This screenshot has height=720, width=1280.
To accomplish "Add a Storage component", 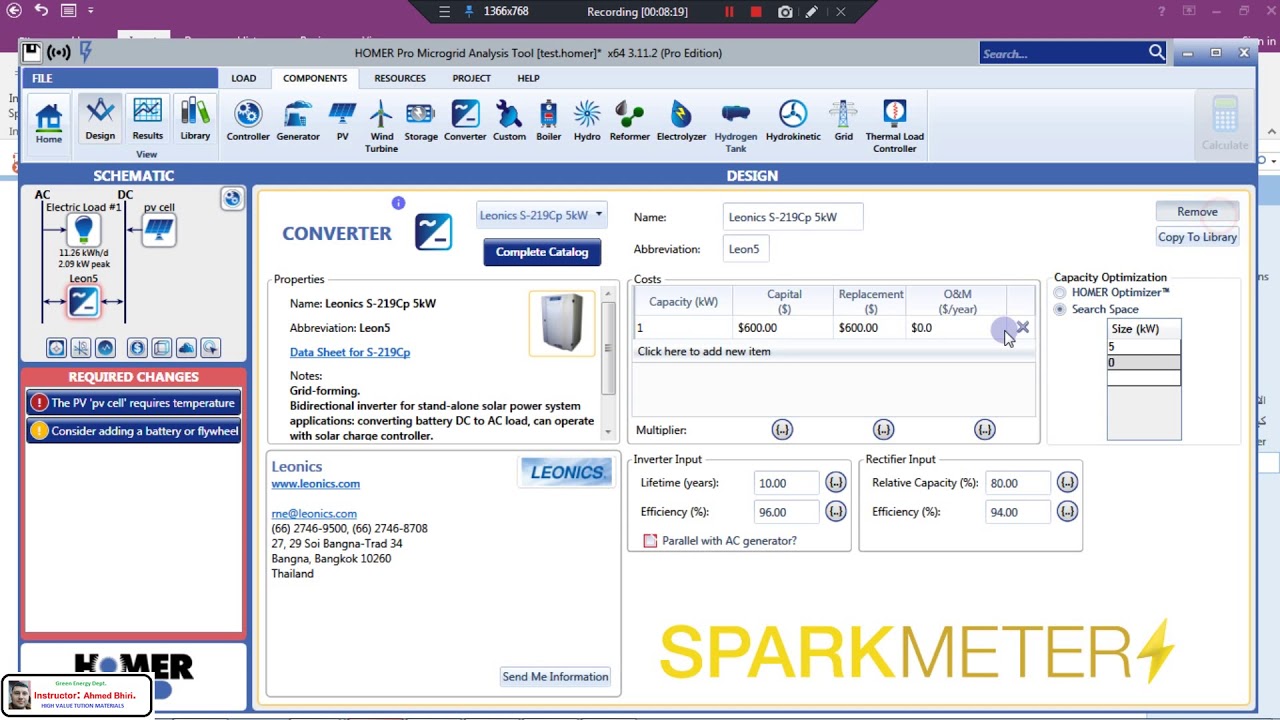I will tap(421, 122).
